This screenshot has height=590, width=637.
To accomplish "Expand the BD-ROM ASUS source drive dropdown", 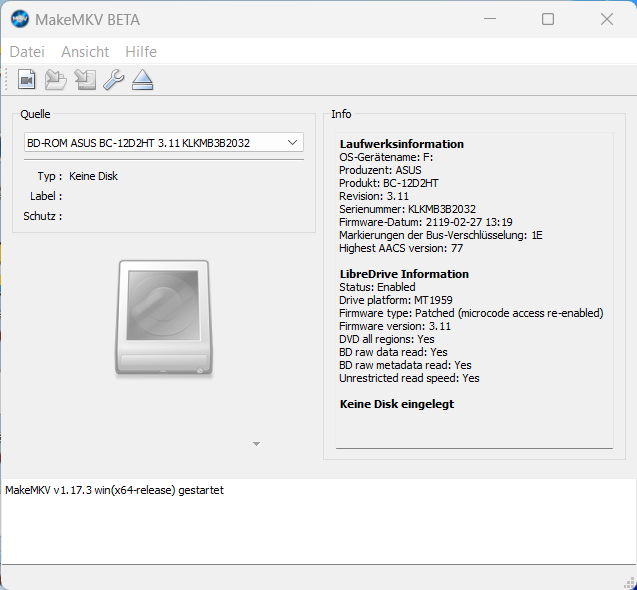I will (164, 143).
